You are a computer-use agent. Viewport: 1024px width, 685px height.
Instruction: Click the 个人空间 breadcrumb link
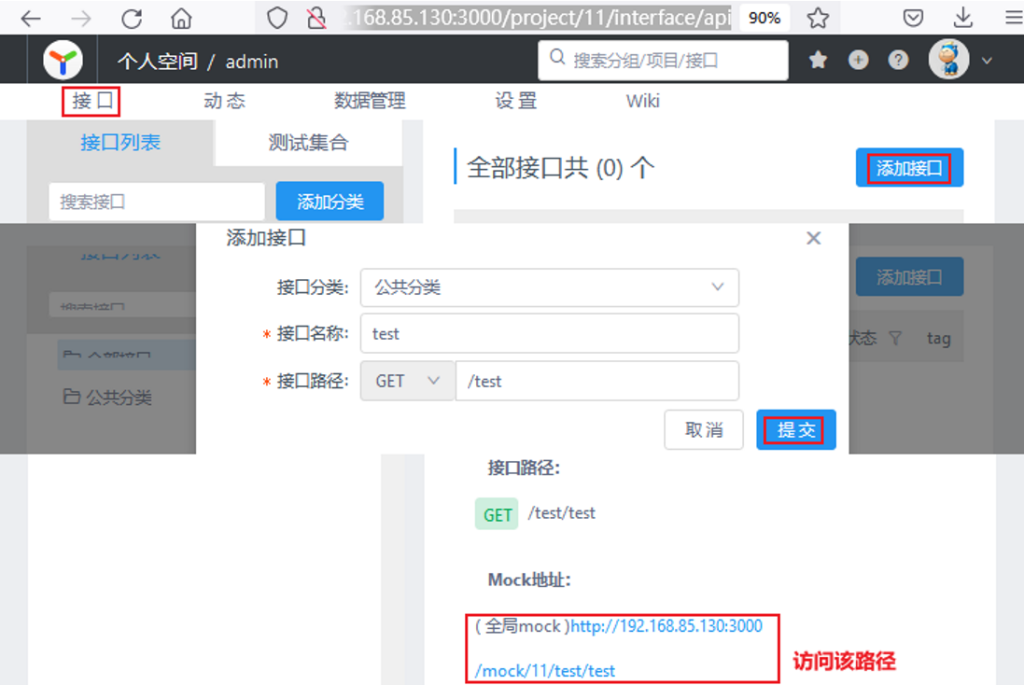click(x=157, y=61)
